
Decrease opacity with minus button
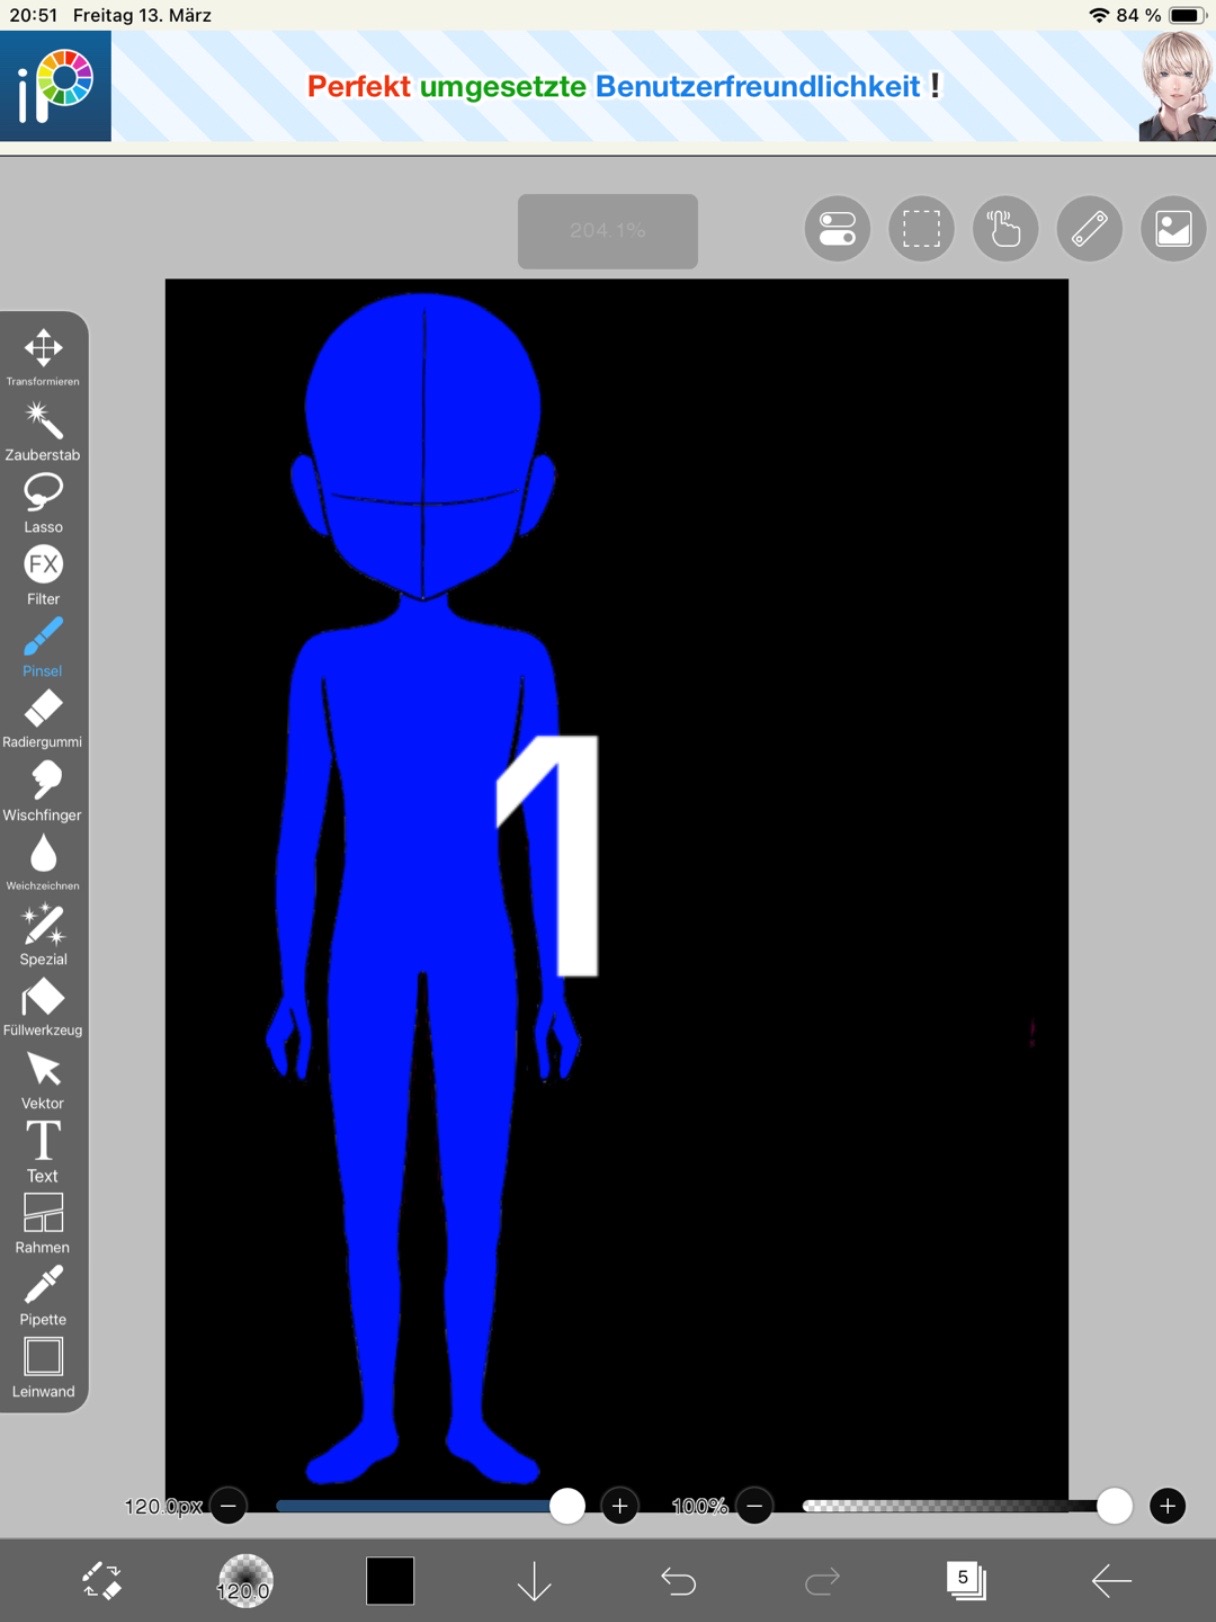tap(755, 1505)
